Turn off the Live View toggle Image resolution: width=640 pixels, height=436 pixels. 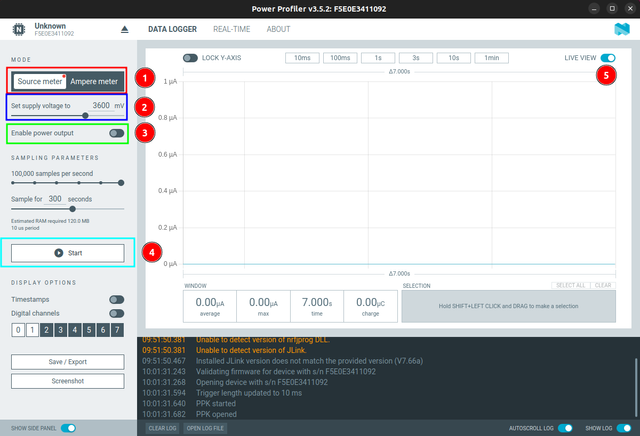click(x=608, y=59)
